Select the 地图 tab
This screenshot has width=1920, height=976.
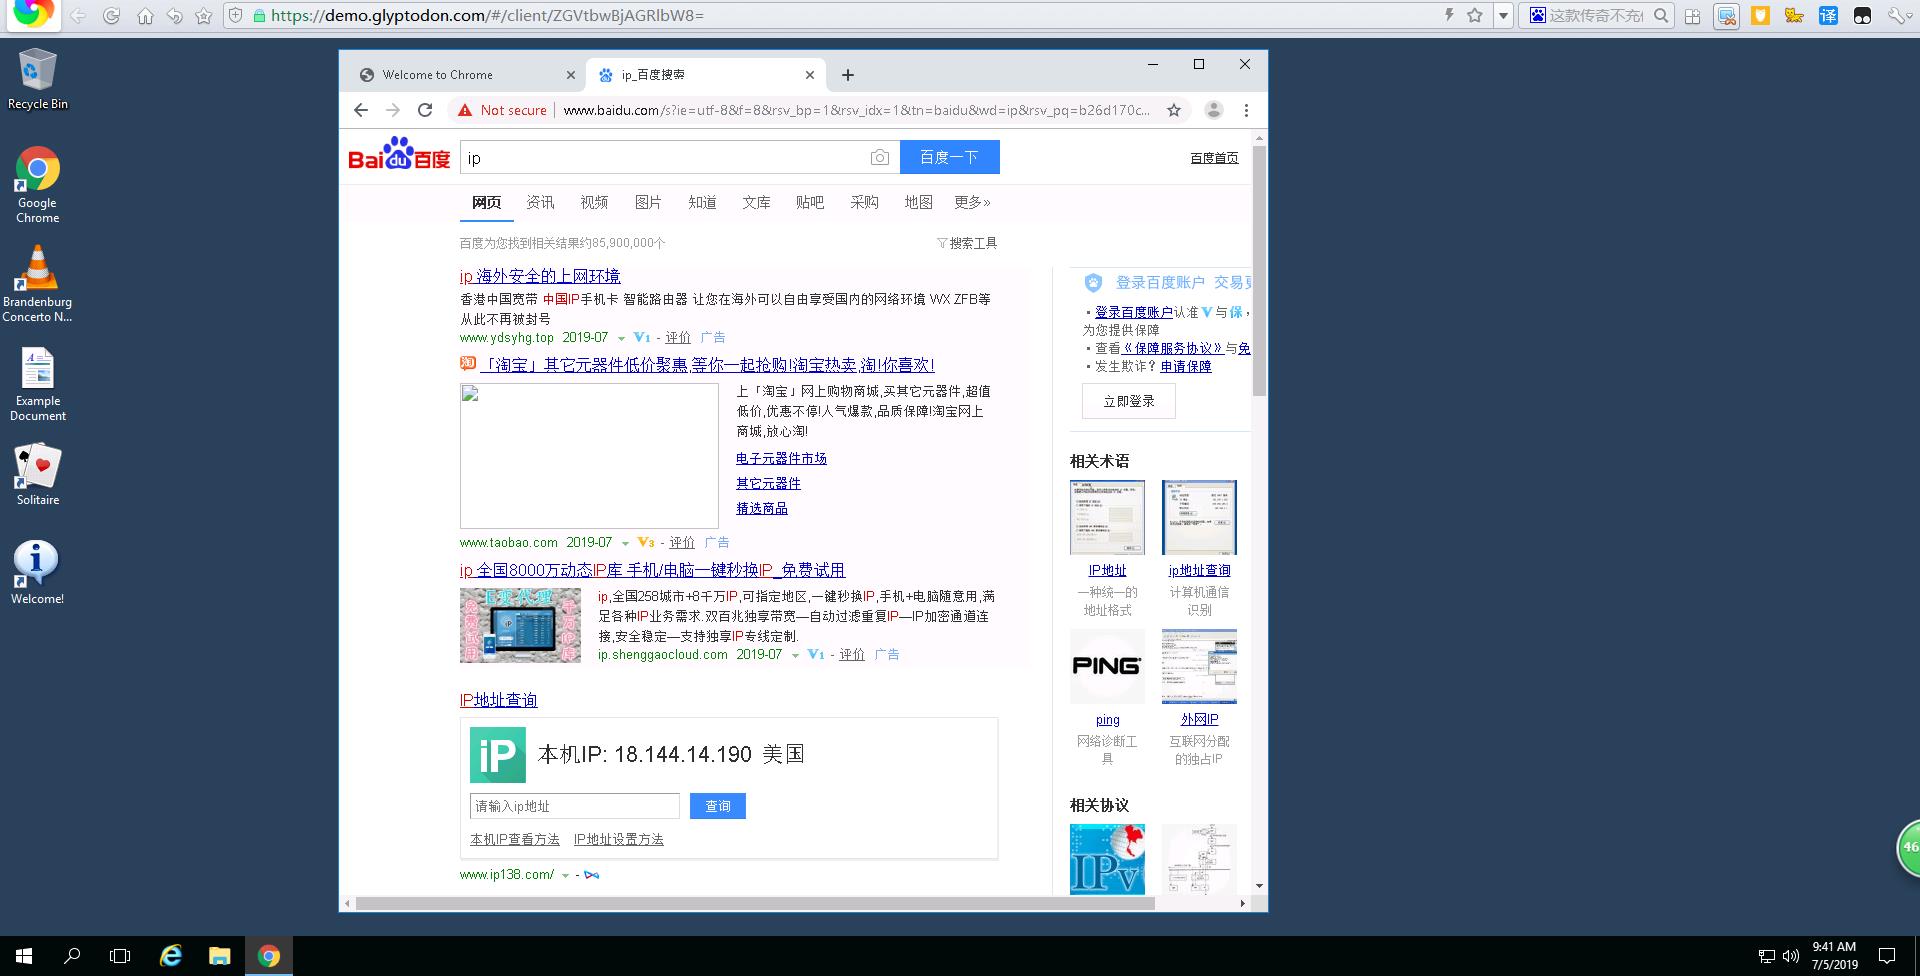click(x=918, y=202)
